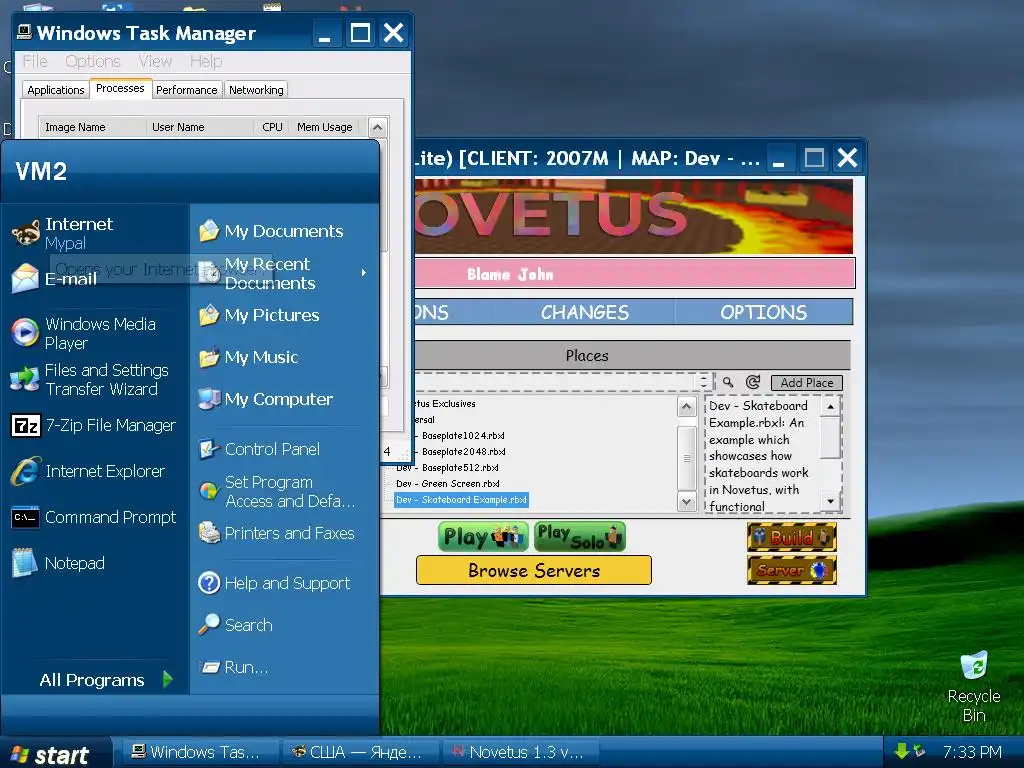Select Dev - Baseplate512.rbxl in places
The height and width of the screenshot is (768, 1024).
tap(448, 468)
